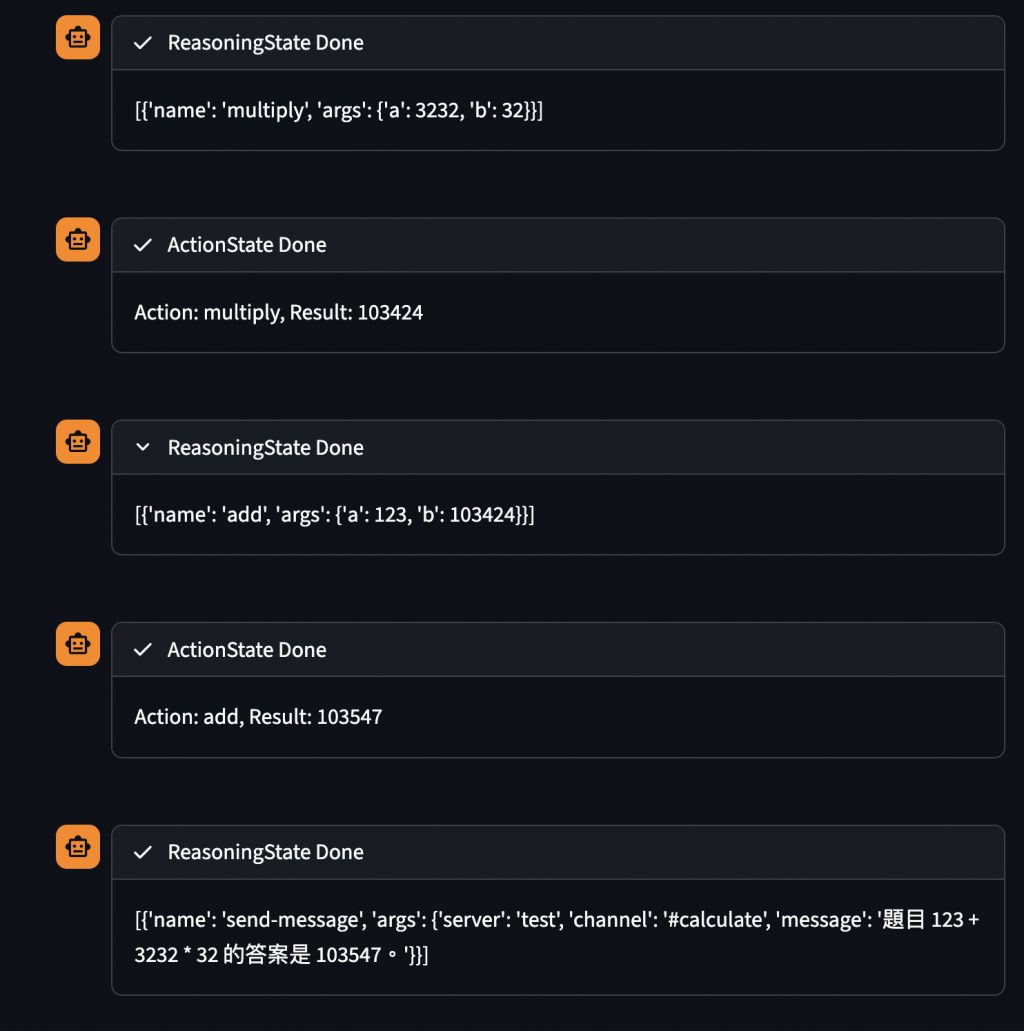Click the checkmark icon on the send-message ReasoningState header
Viewport: 1024px width, 1031px height.
tap(143, 853)
